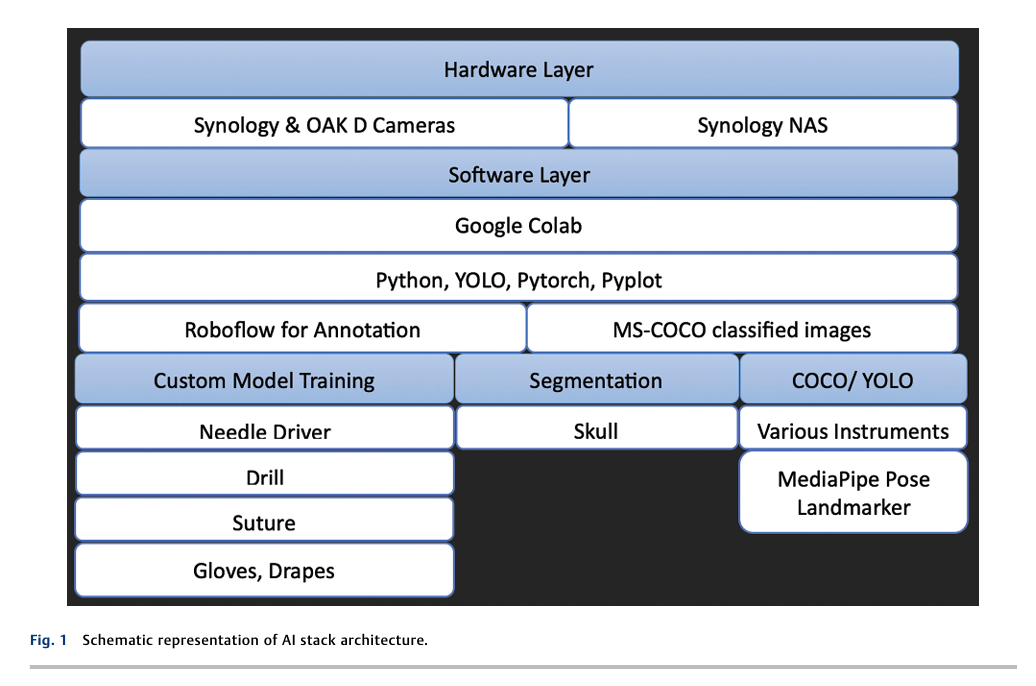Viewport: 1036px width, 686px height.
Task: Click the Software Layer header box
Action: 519,174
